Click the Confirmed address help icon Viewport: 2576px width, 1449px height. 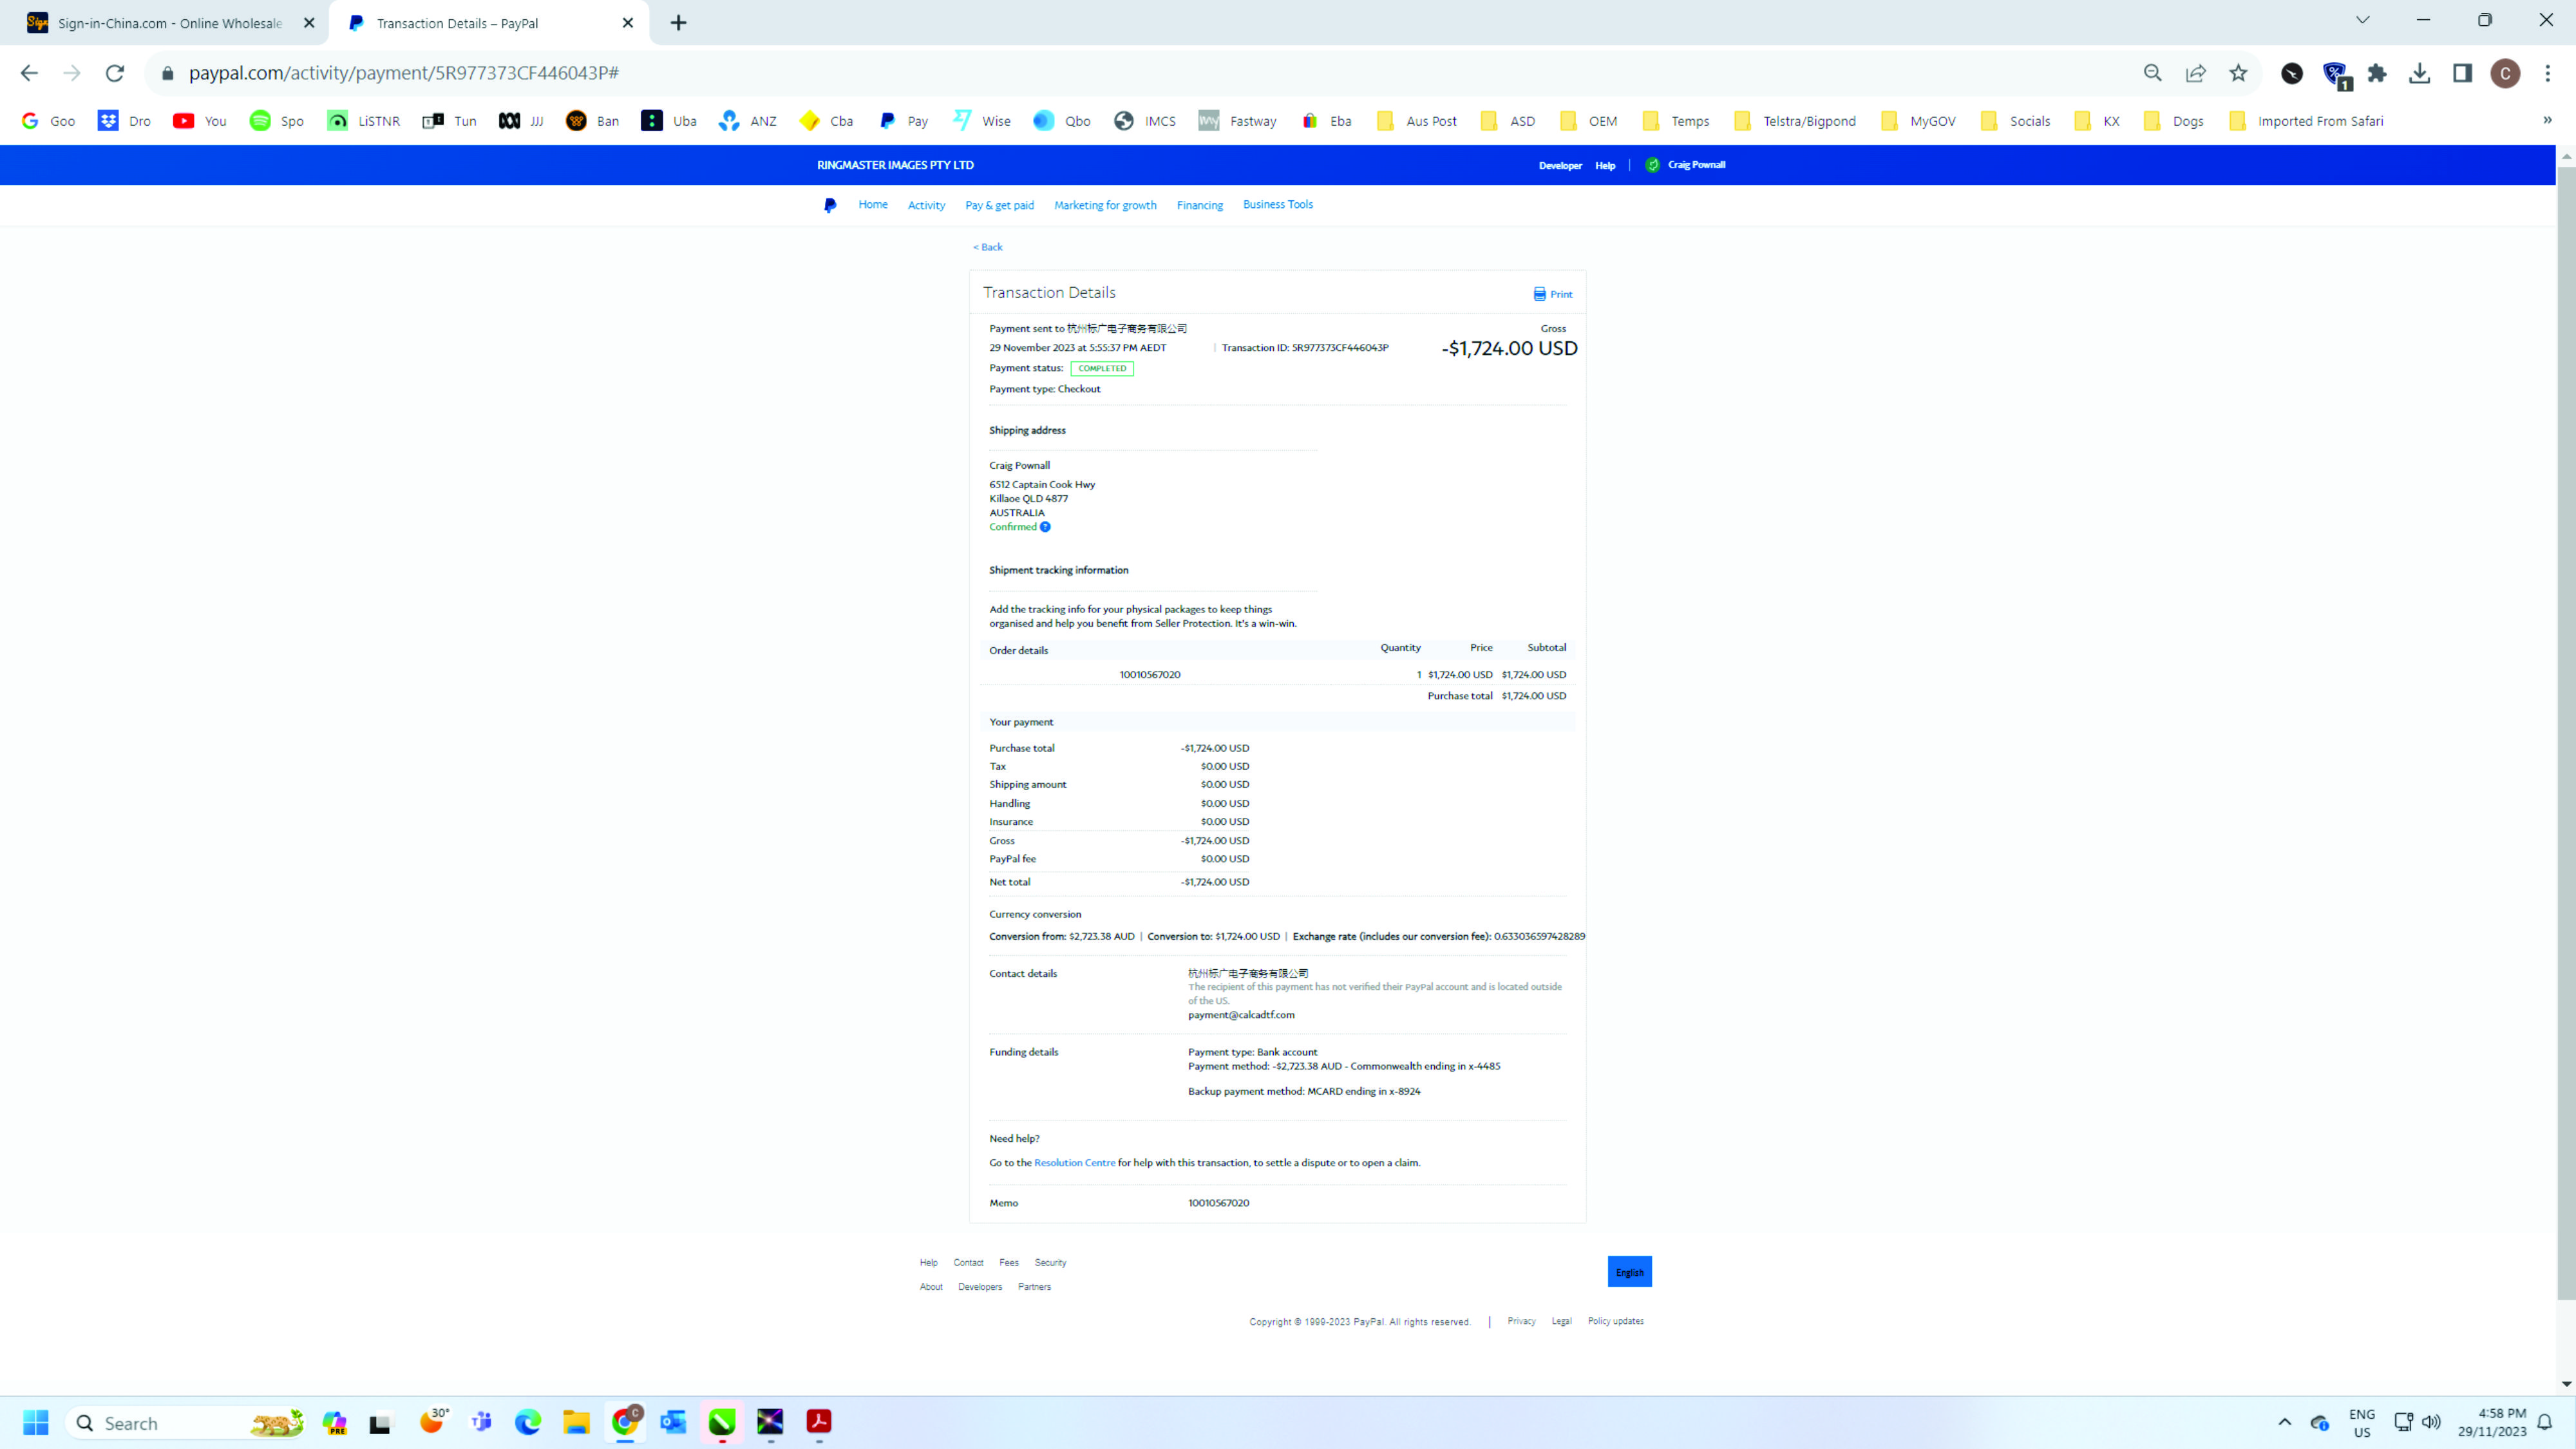click(1045, 527)
